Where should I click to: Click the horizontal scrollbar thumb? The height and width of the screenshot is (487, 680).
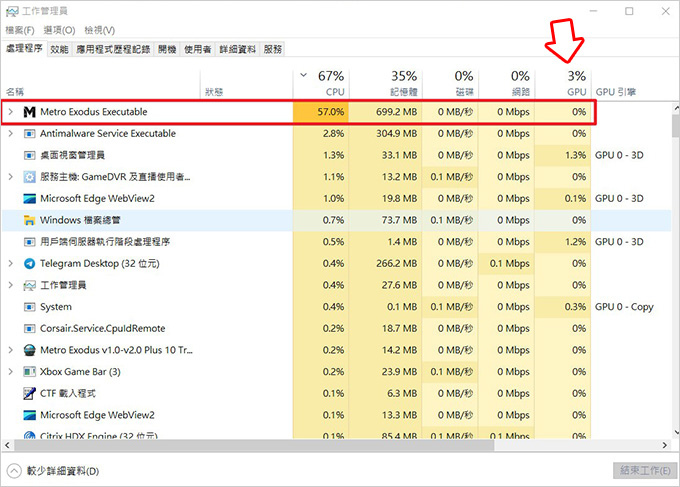click(x=254, y=445)
